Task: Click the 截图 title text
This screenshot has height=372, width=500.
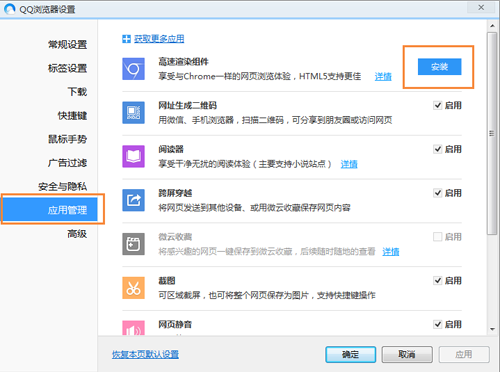Action: [x=167, y=281]
